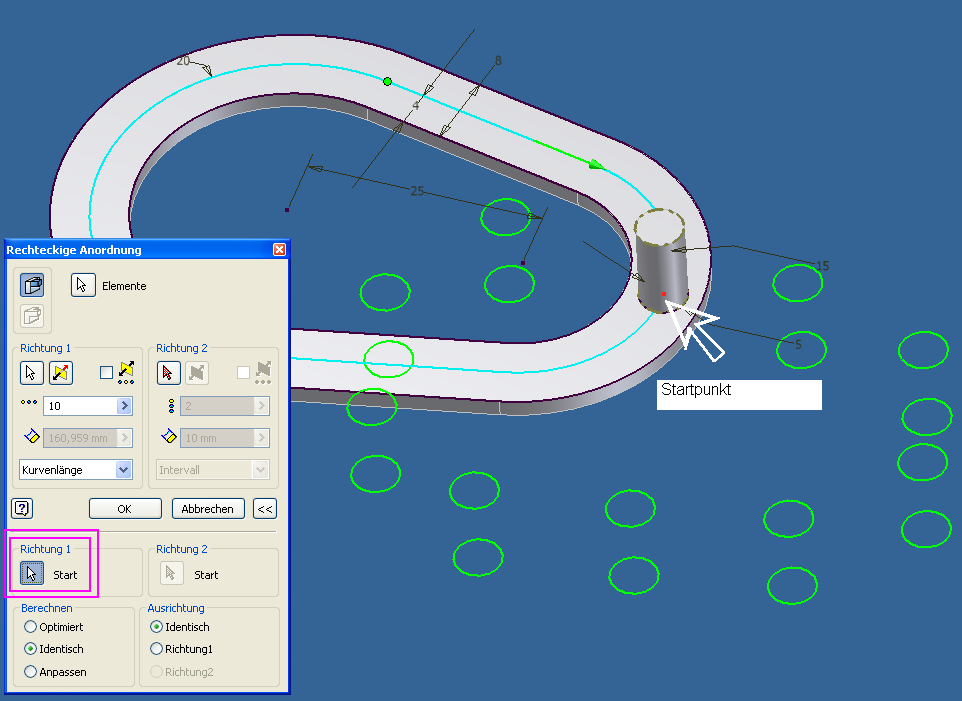
Task: Open the Kurvenlänge dropdown list
Action: pos(124,469)
